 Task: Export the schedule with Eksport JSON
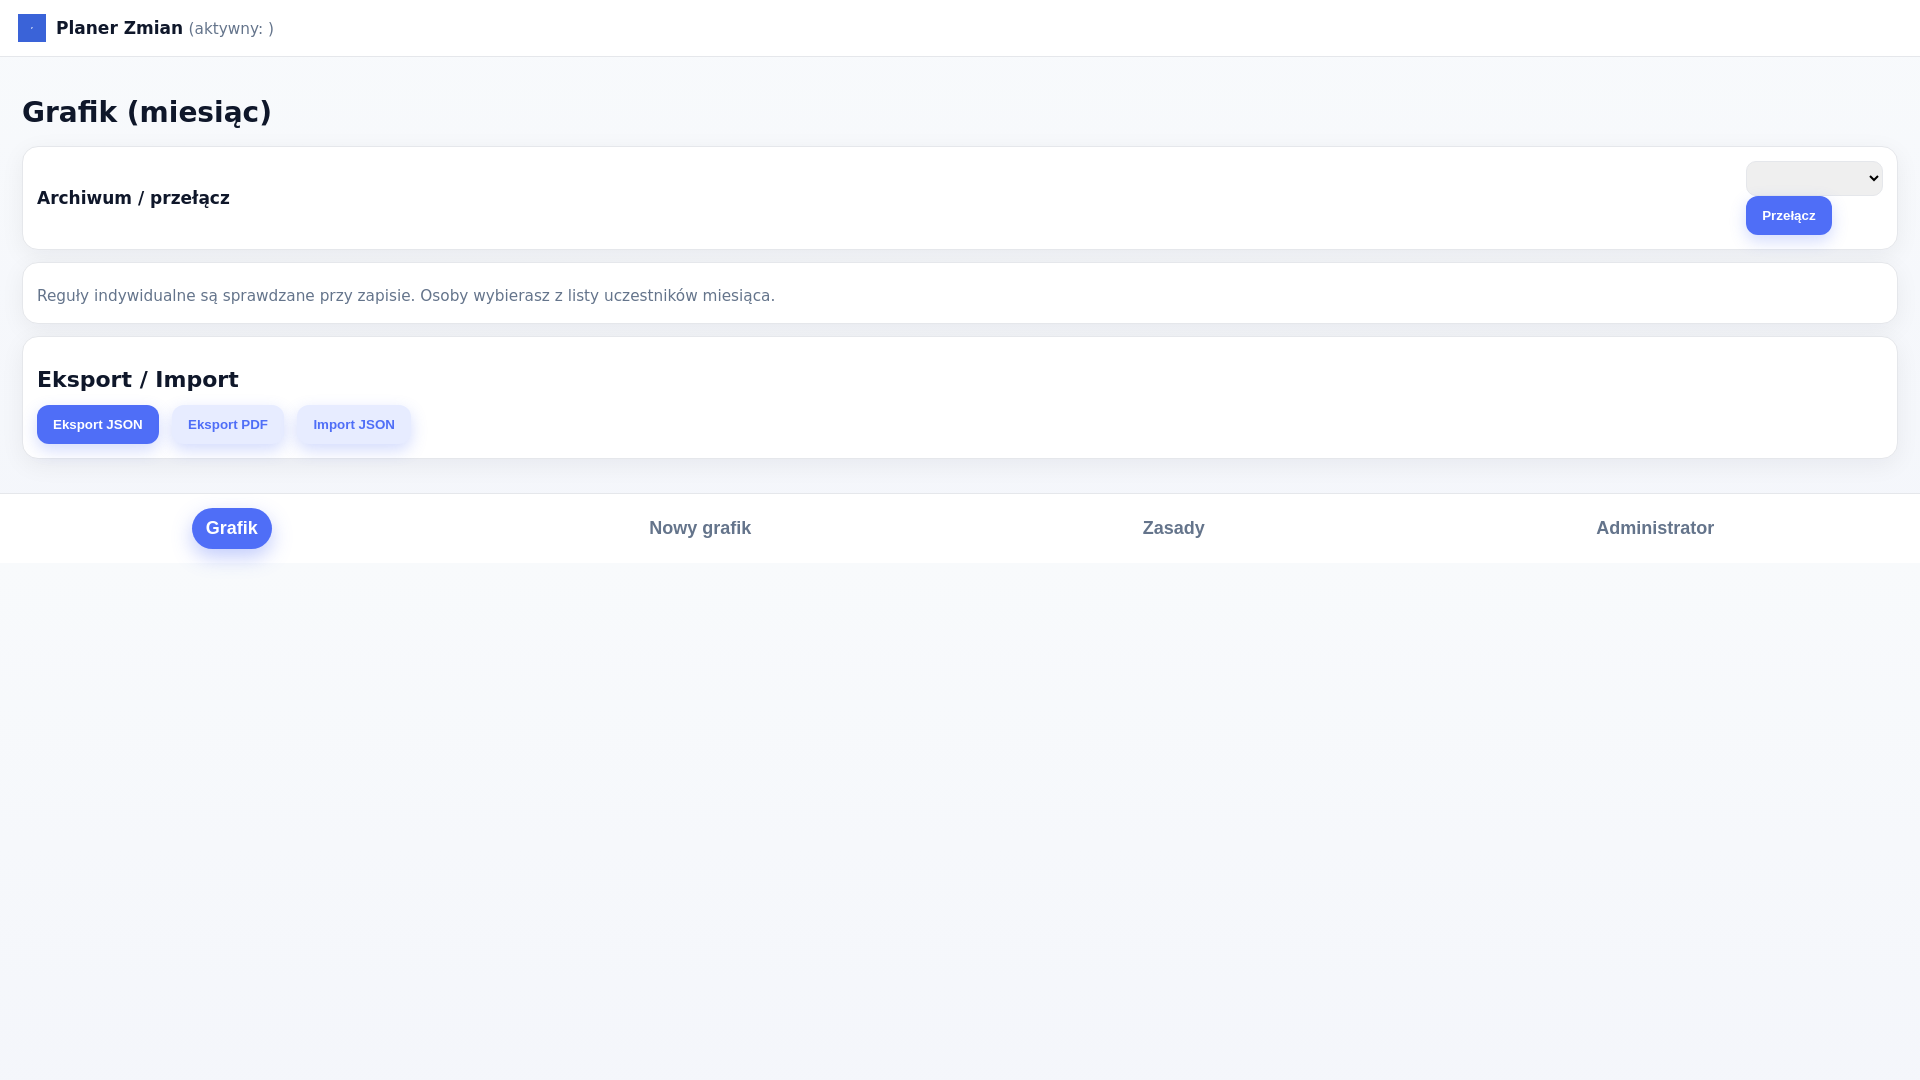98,424
